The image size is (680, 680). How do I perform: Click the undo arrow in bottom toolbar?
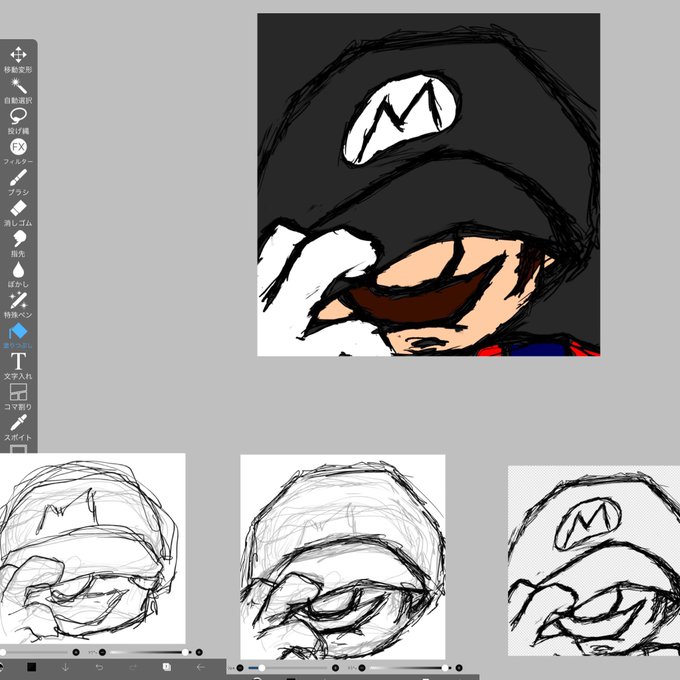pyautogui.click(x=99, y=667)
